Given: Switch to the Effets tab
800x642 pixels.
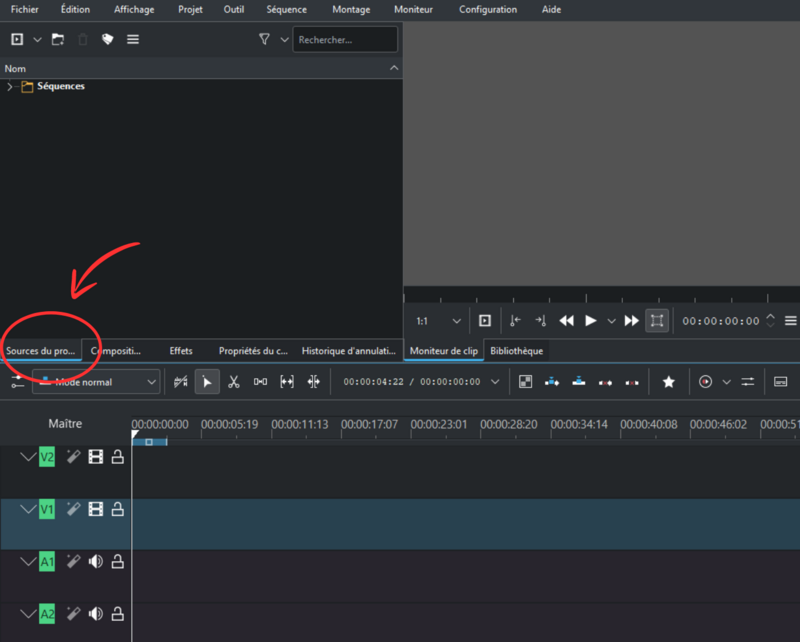Looking at the screenshot, I should pyautogui.click(x=181, y=351).
